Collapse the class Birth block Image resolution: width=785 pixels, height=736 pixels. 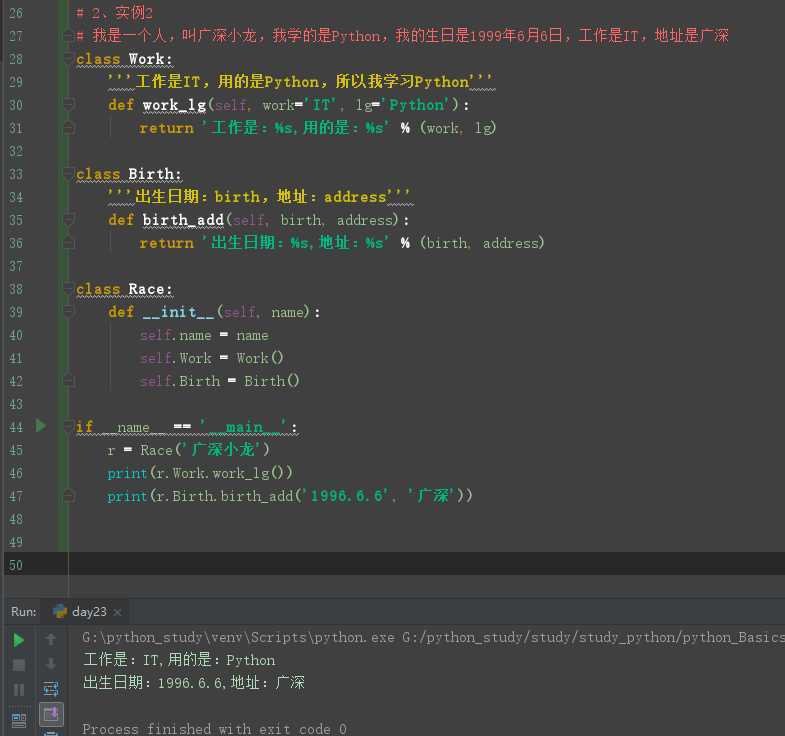[69, 174]
